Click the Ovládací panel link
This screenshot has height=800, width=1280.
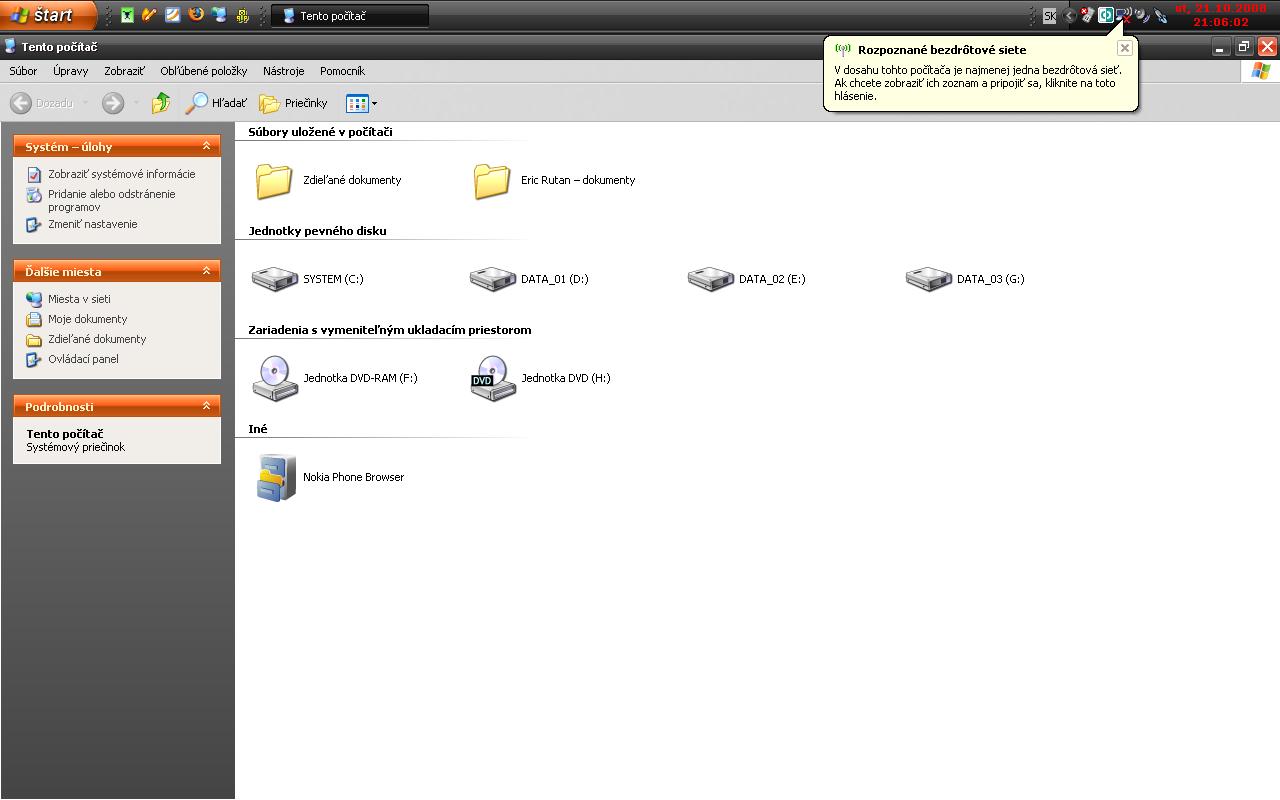[x=83, y=359]
